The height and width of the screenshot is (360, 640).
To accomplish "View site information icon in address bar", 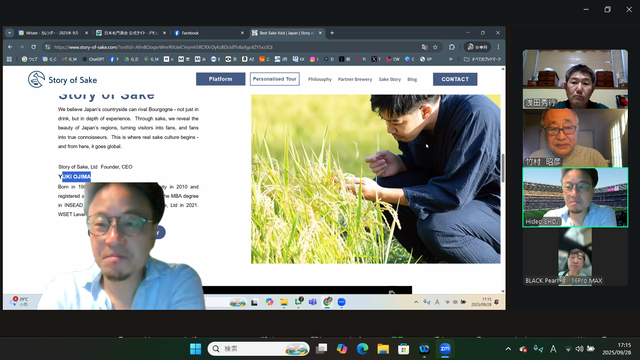I will click(48, 47).
